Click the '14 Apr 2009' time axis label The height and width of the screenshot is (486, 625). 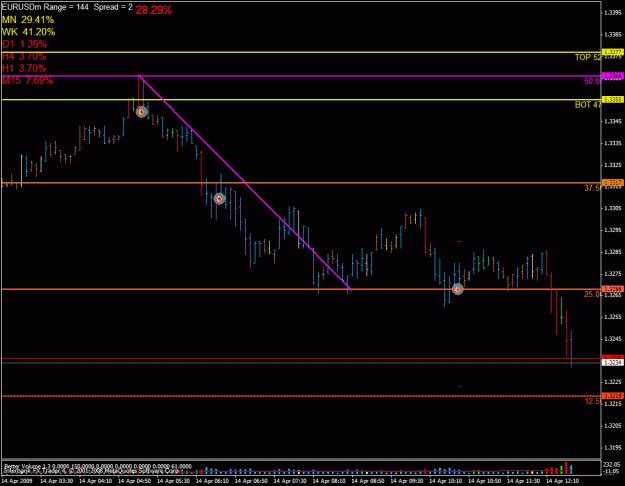17,481
